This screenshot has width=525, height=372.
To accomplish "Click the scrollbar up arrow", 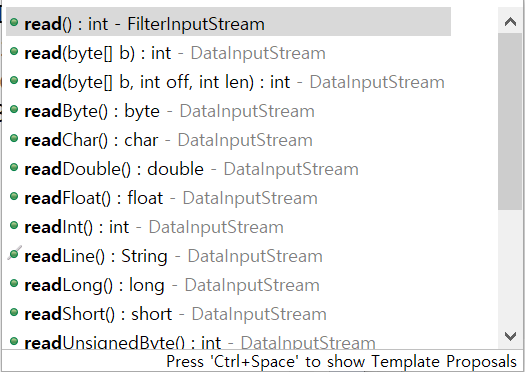I will tap(510, 22).
